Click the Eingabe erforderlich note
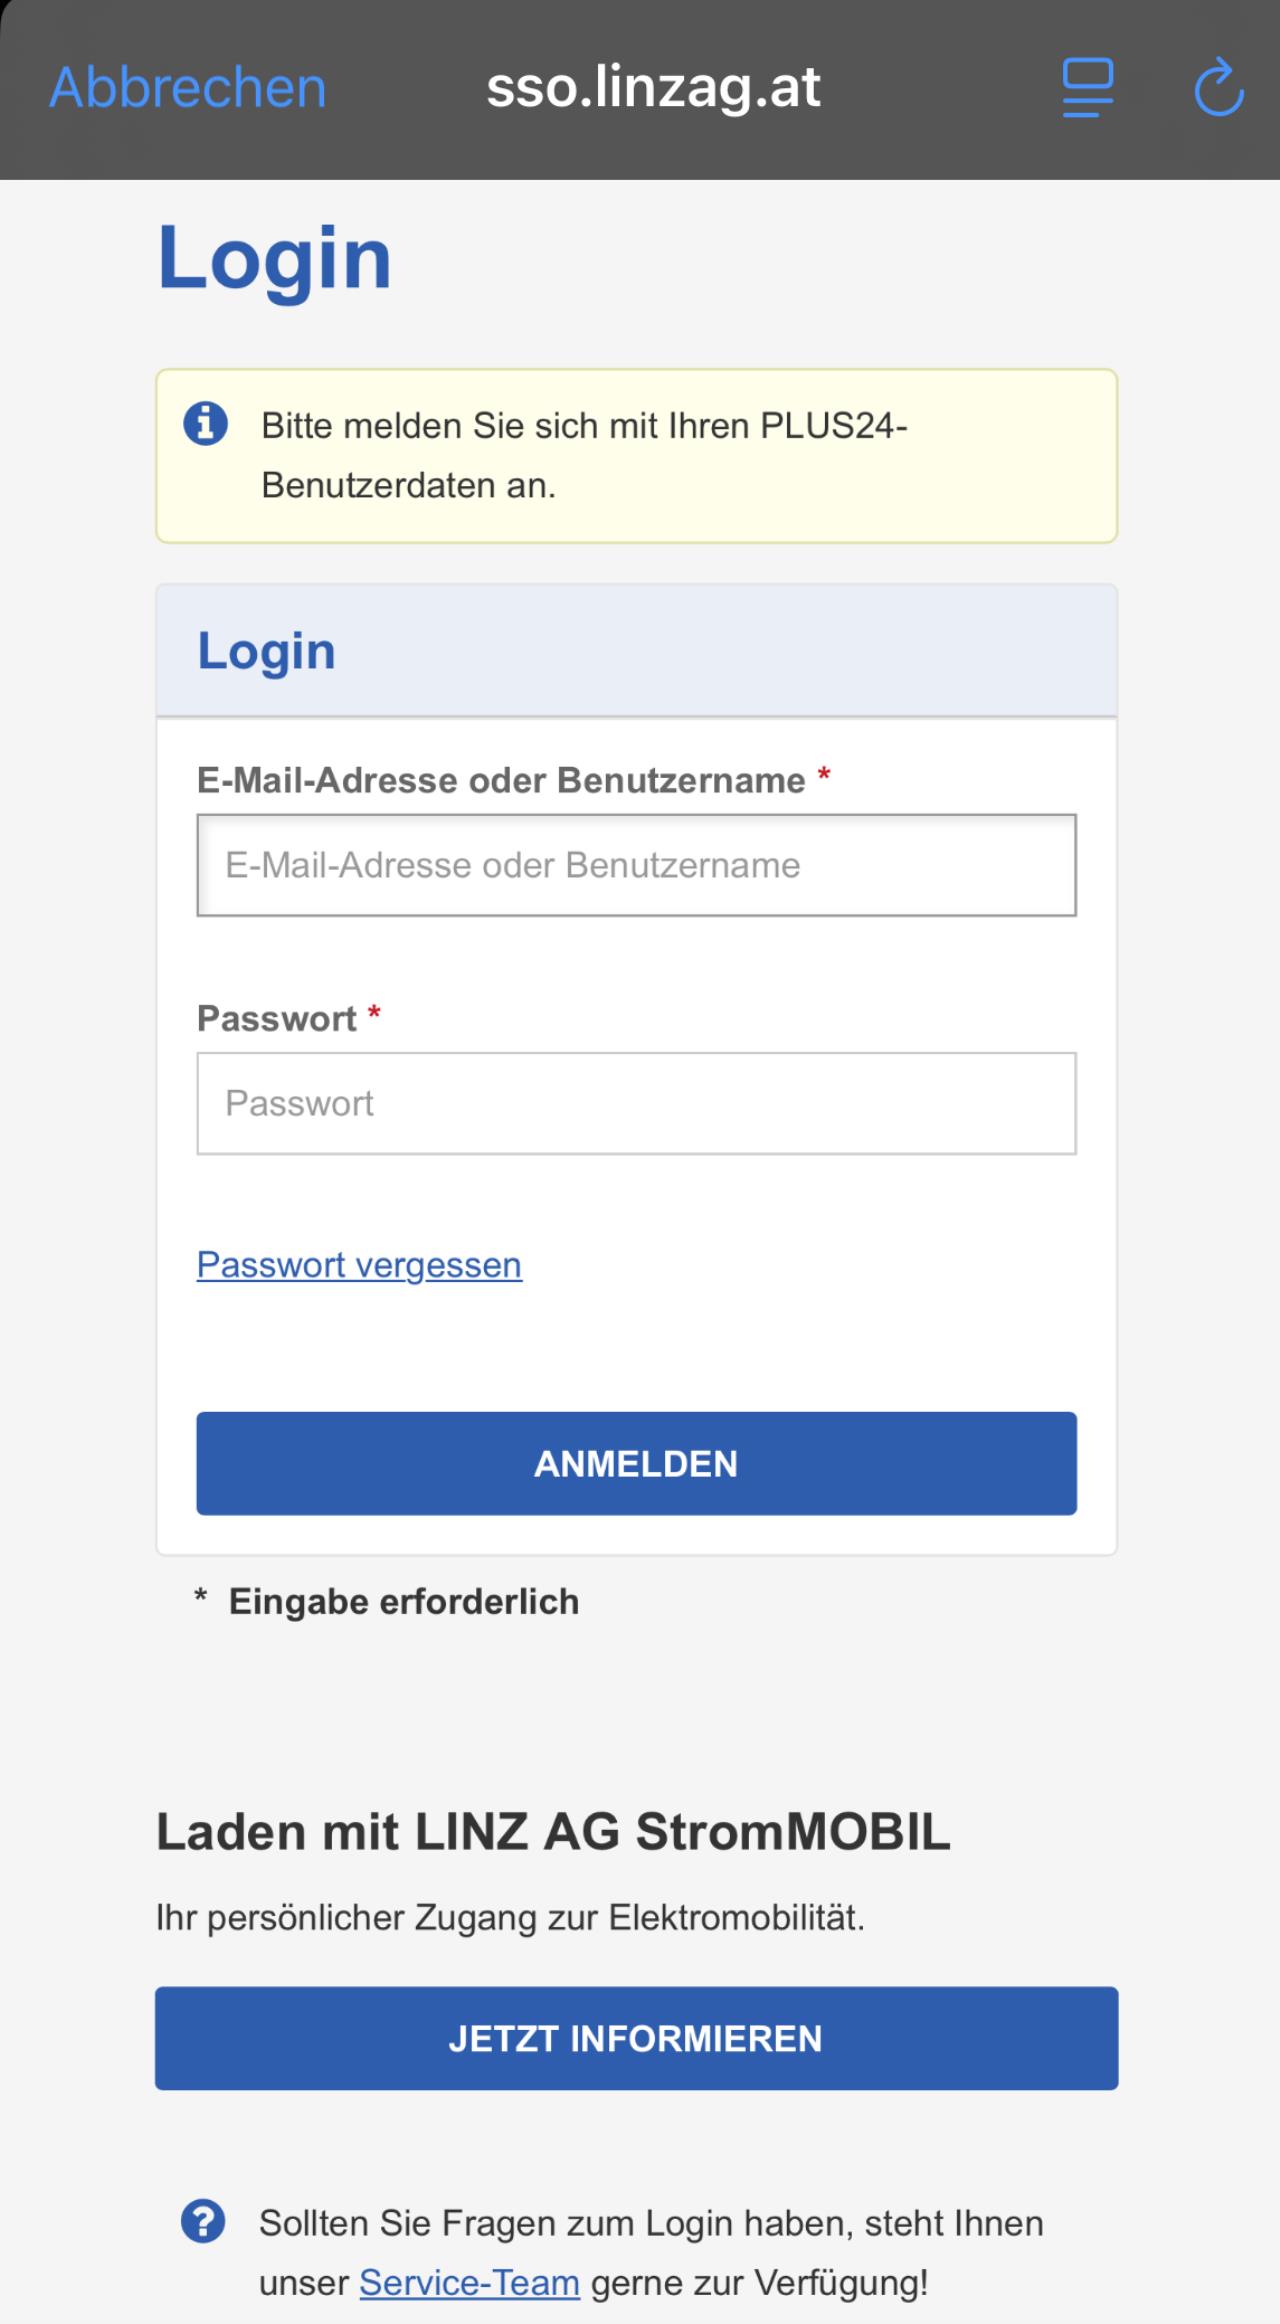The image size is (1280, 2324). (403, 1601)
